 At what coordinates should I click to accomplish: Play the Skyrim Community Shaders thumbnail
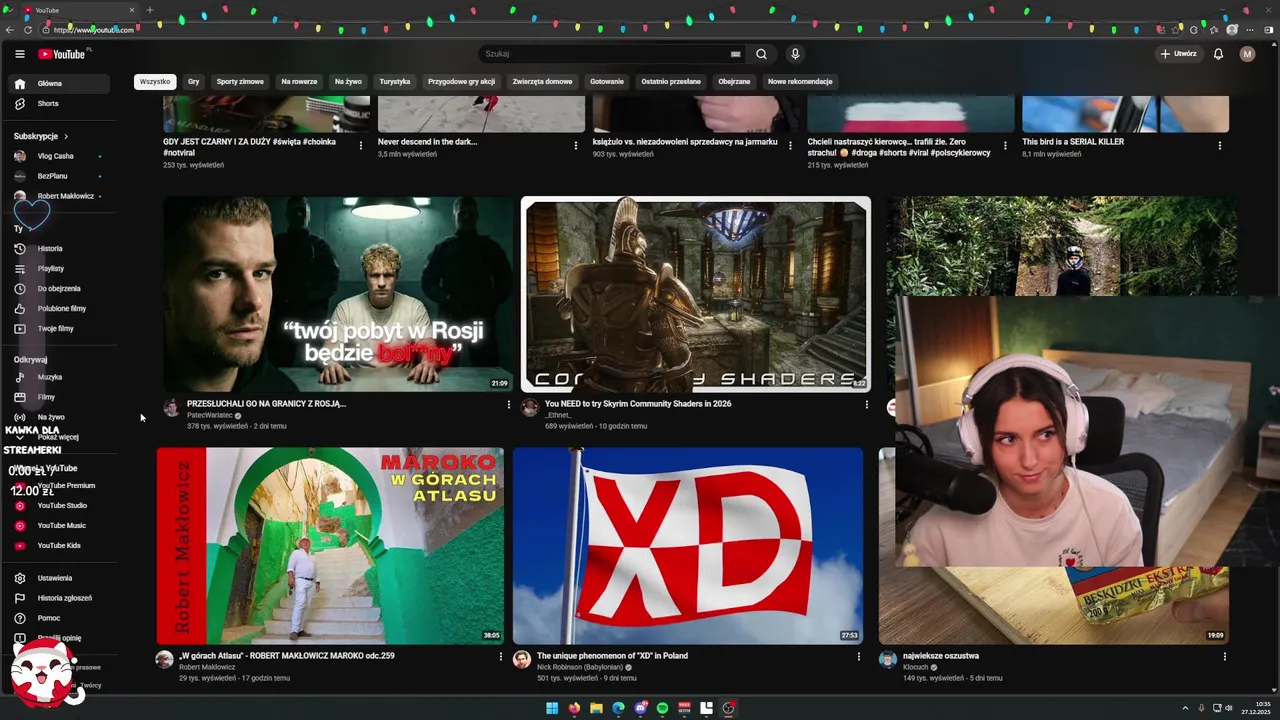coord(696,294)
